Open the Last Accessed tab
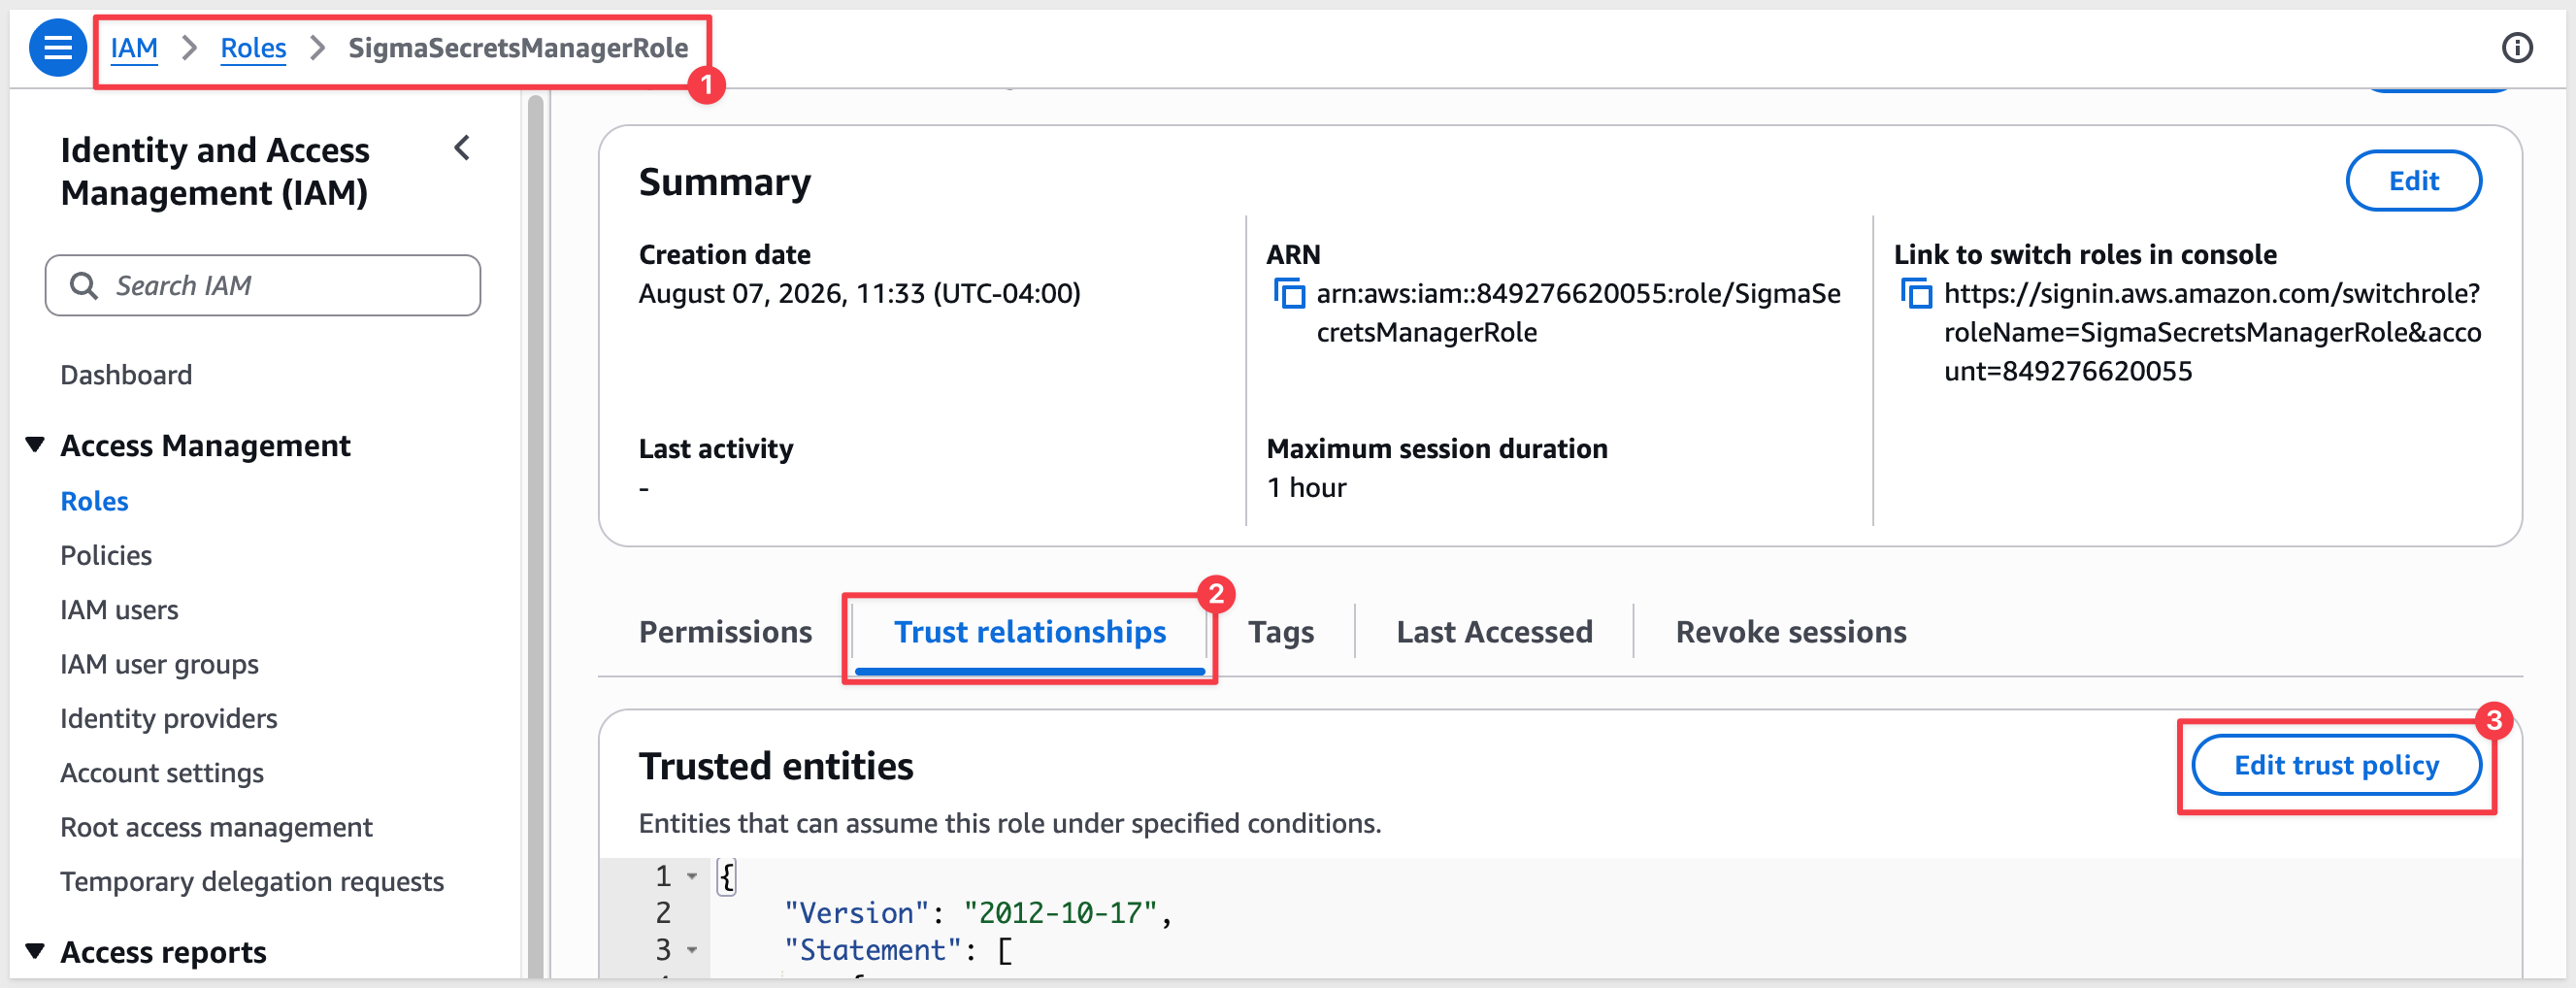The height and width of the screenshot is (988, 2576). pyautogui.click(x=1494, y=632)
